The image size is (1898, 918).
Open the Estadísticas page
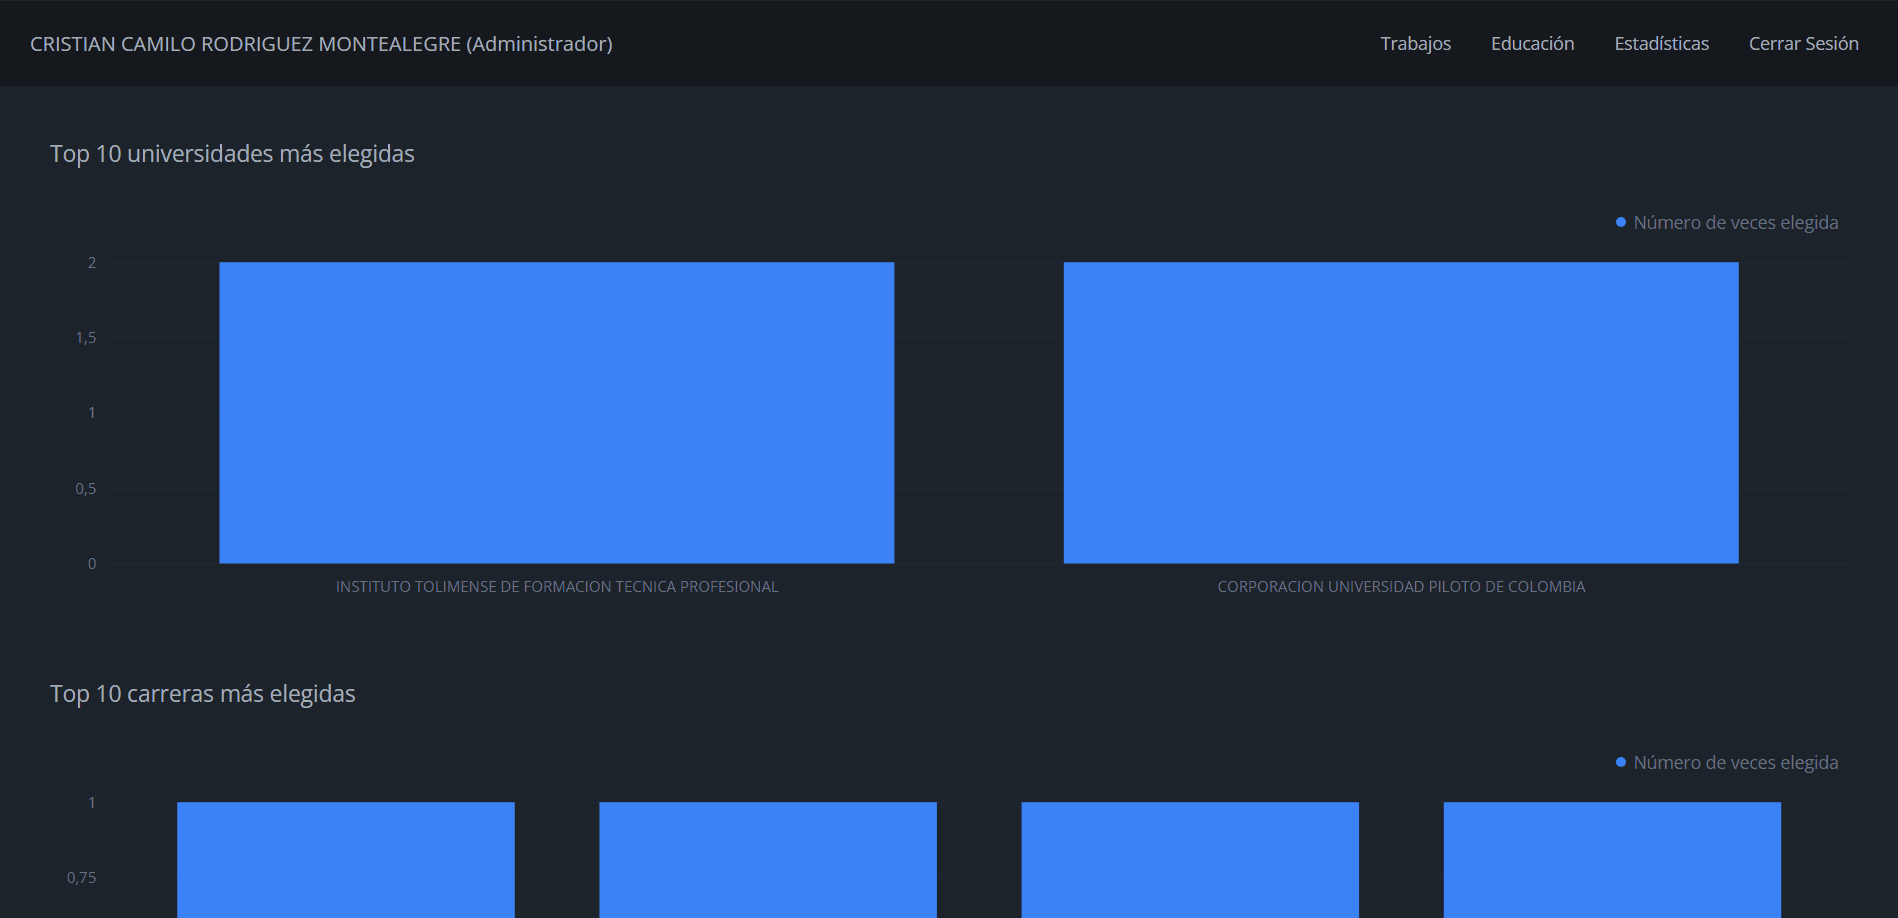tap(1661, 44)
